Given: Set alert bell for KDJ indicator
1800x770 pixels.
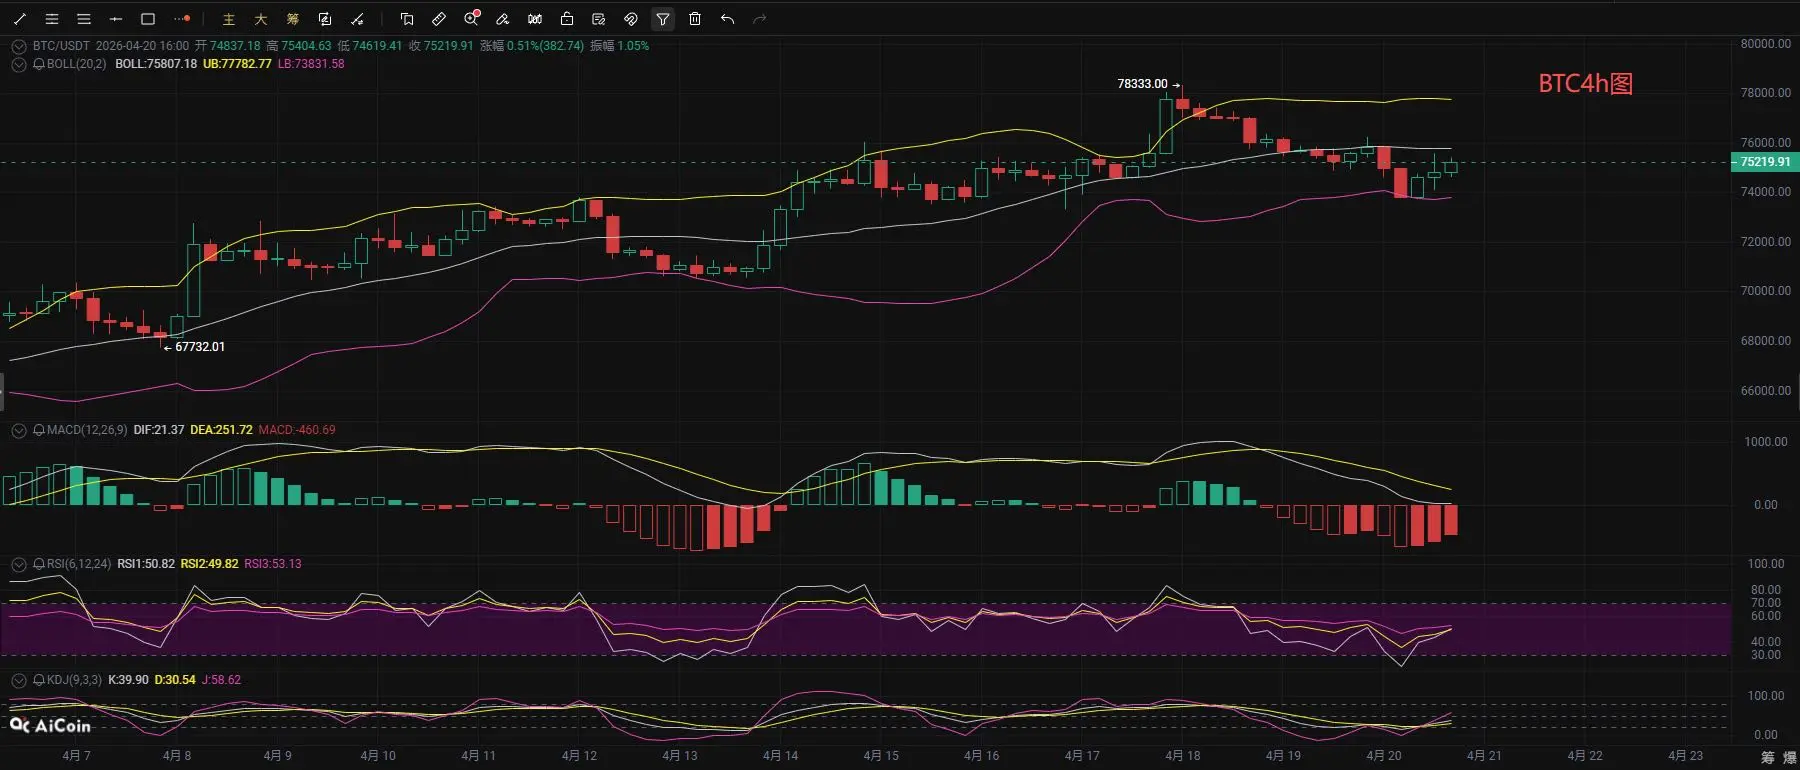Looking at the screenshot, I should 39,680.
